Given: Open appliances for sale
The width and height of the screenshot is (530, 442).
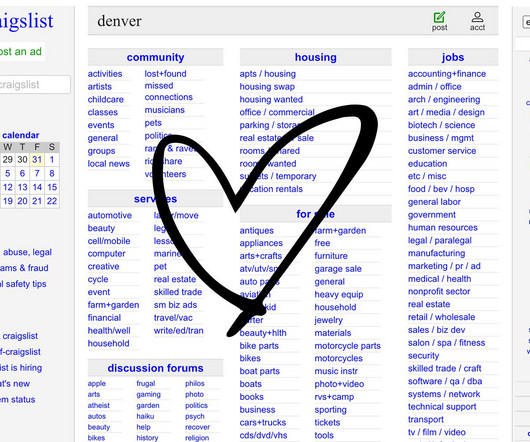Looking at the screenshot, I should point(261,243).
